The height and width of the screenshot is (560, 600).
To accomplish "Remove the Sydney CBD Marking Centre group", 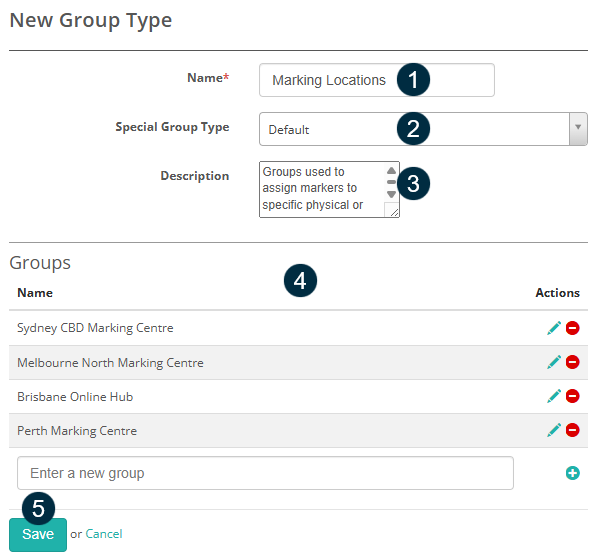I will tap(572, 328).
